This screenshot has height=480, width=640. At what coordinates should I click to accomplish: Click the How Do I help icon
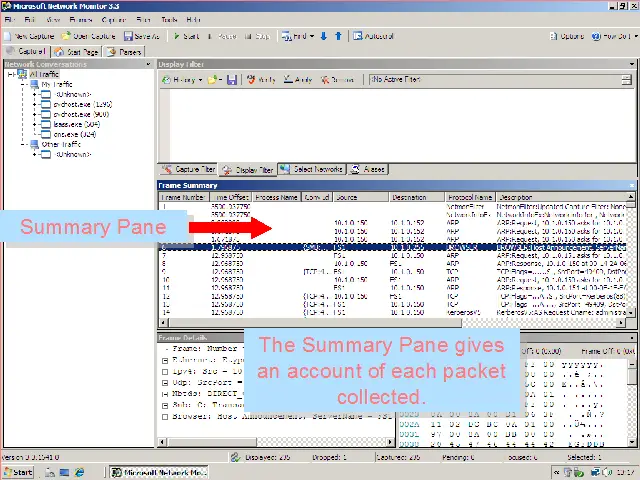click(596, 36)
